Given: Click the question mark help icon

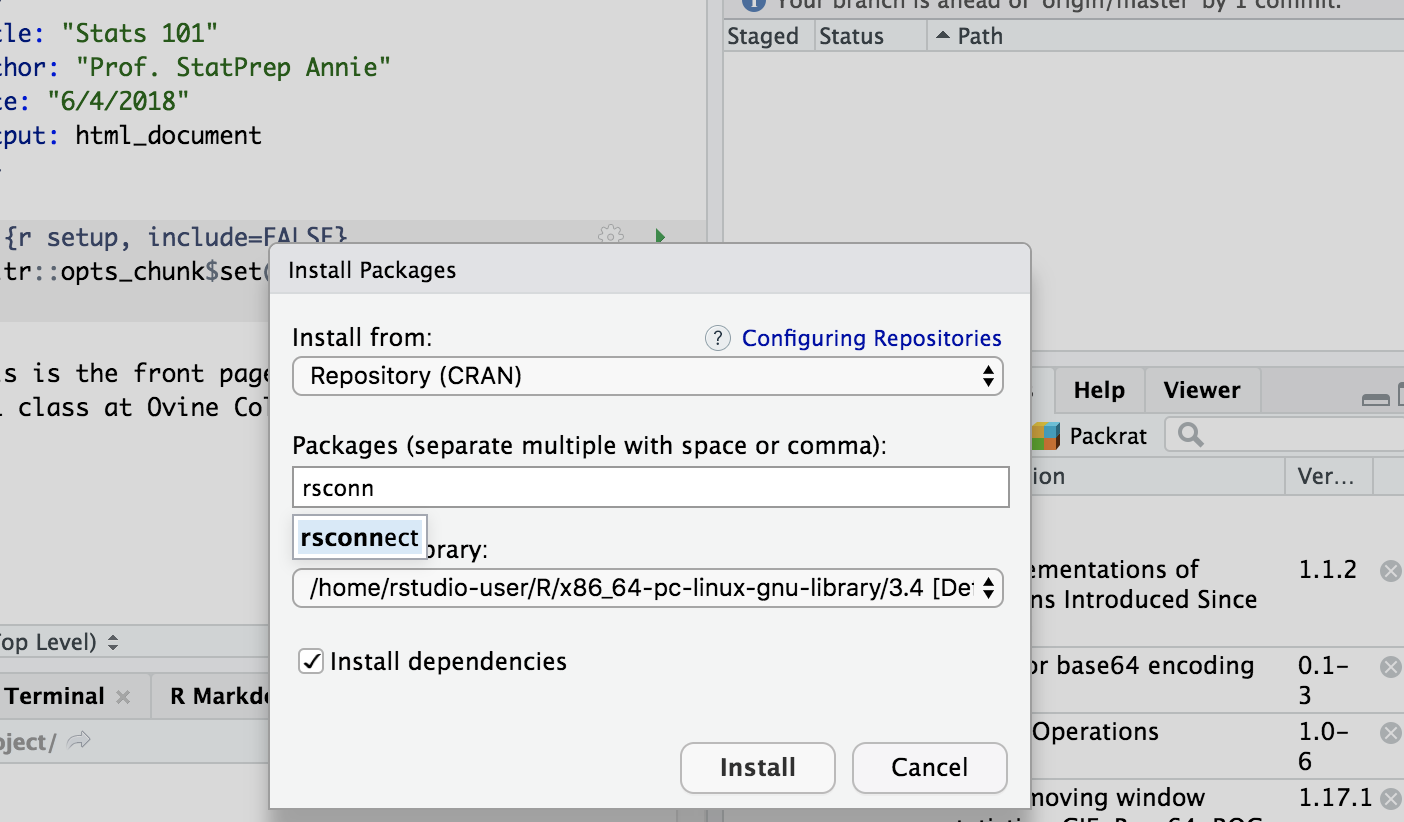Looking at the screenshot, I should click(717, 339).
